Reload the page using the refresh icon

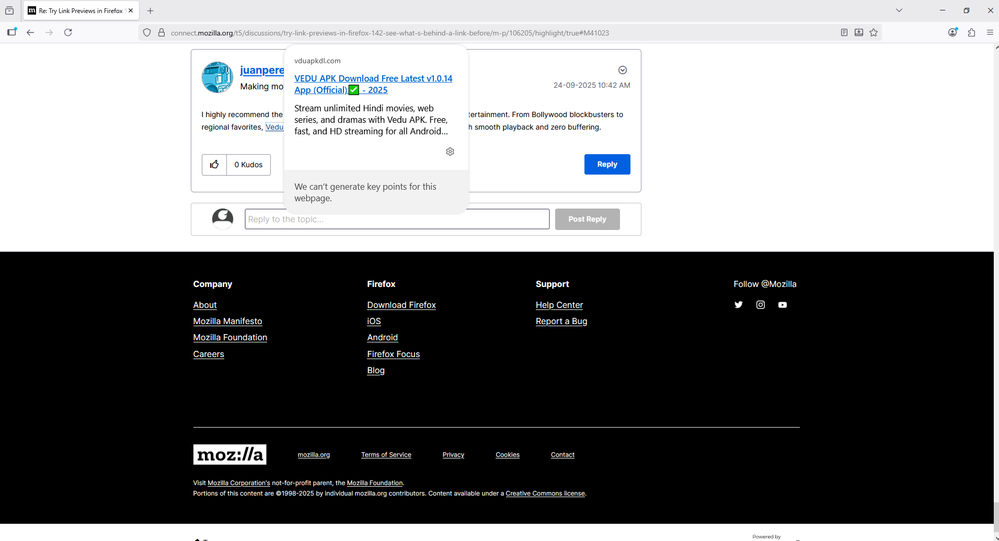point(68,32)
